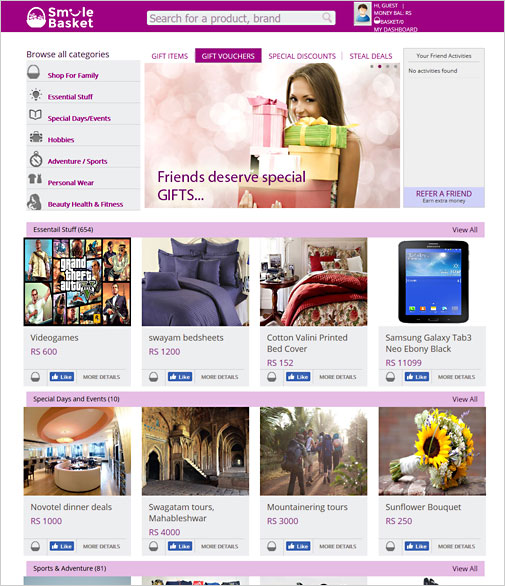
Task: Click Refer A Friend button
Action: click(444, 197)
